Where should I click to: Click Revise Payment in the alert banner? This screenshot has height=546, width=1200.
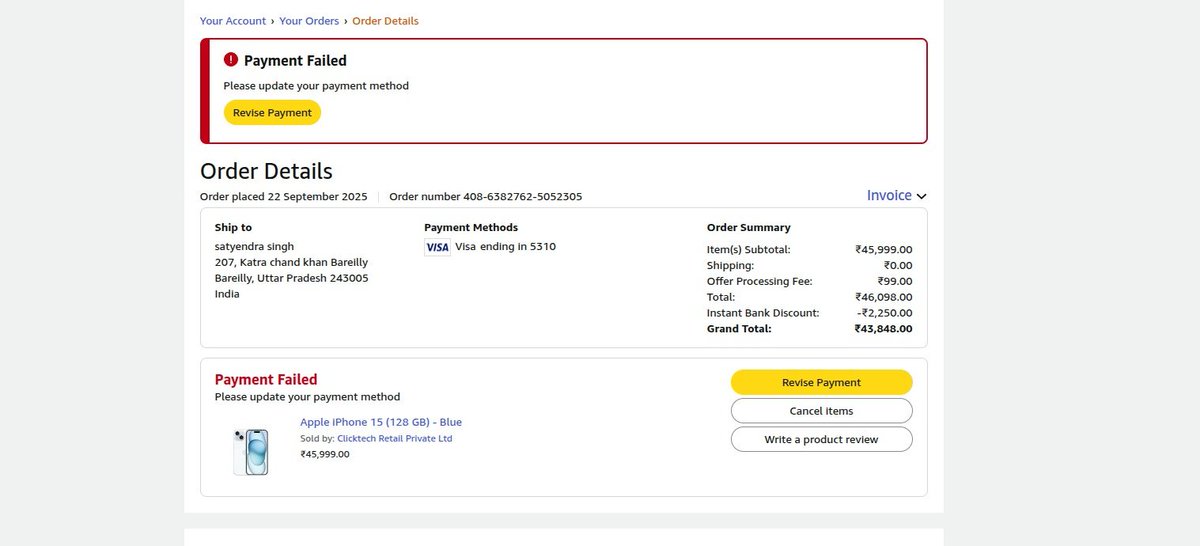272,113
